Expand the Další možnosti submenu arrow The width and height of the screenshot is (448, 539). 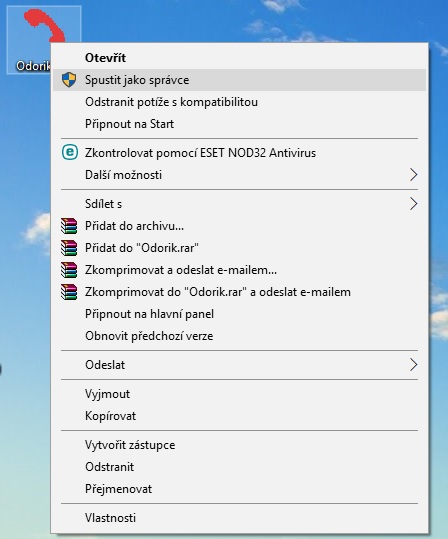point(414,175)
